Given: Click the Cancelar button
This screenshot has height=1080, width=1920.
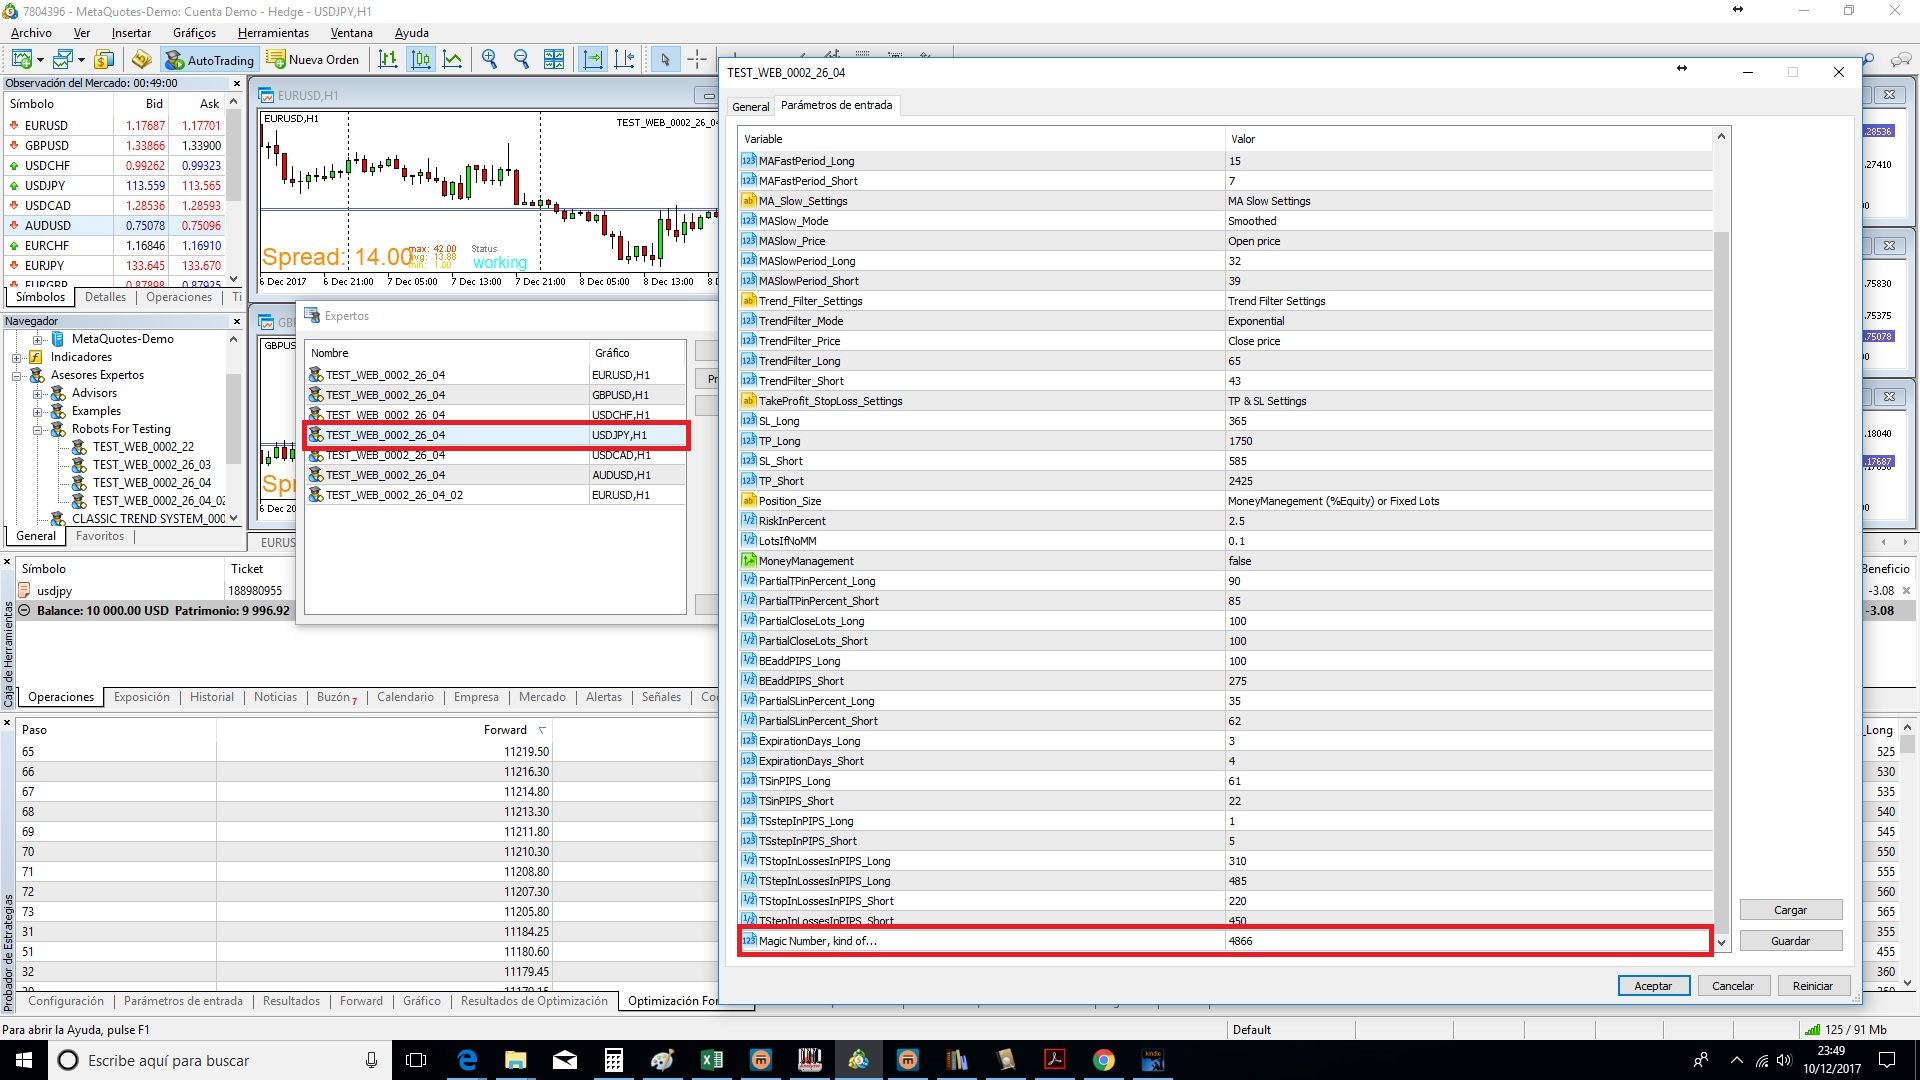Looking at the screenshot, I should (x=1733, y=986).
